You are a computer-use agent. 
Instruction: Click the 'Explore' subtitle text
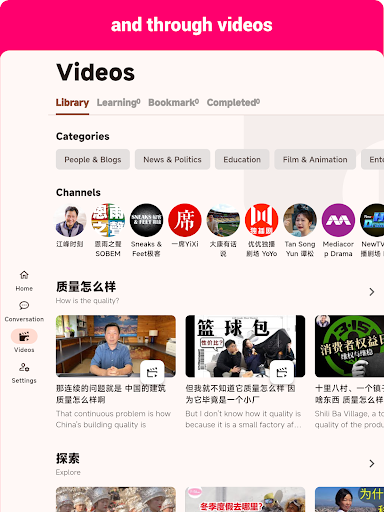coord(68,472)
